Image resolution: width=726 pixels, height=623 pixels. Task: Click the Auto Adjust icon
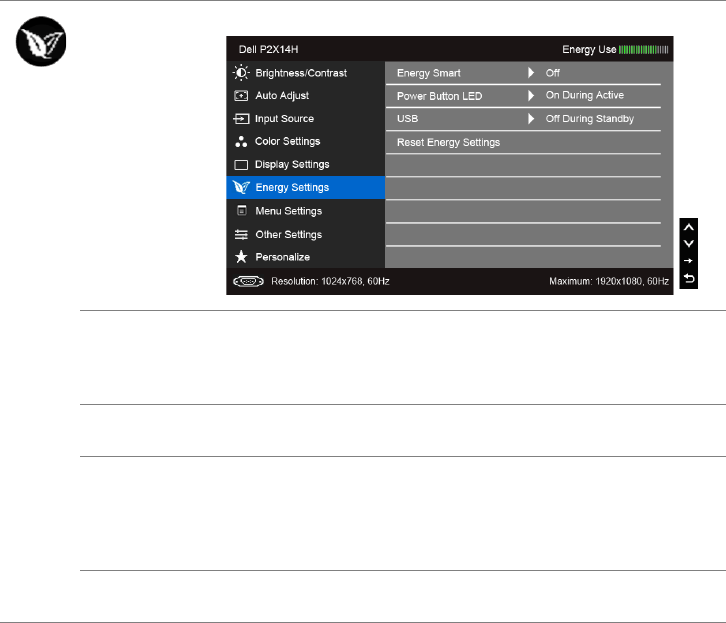pos(241,96)
